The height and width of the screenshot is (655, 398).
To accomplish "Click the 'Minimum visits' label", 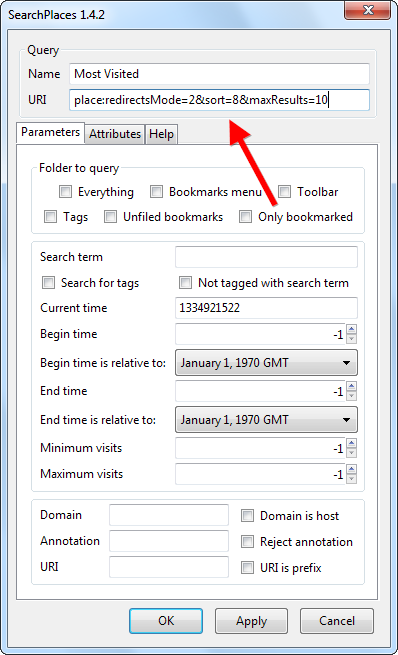I will pos(81,448).
